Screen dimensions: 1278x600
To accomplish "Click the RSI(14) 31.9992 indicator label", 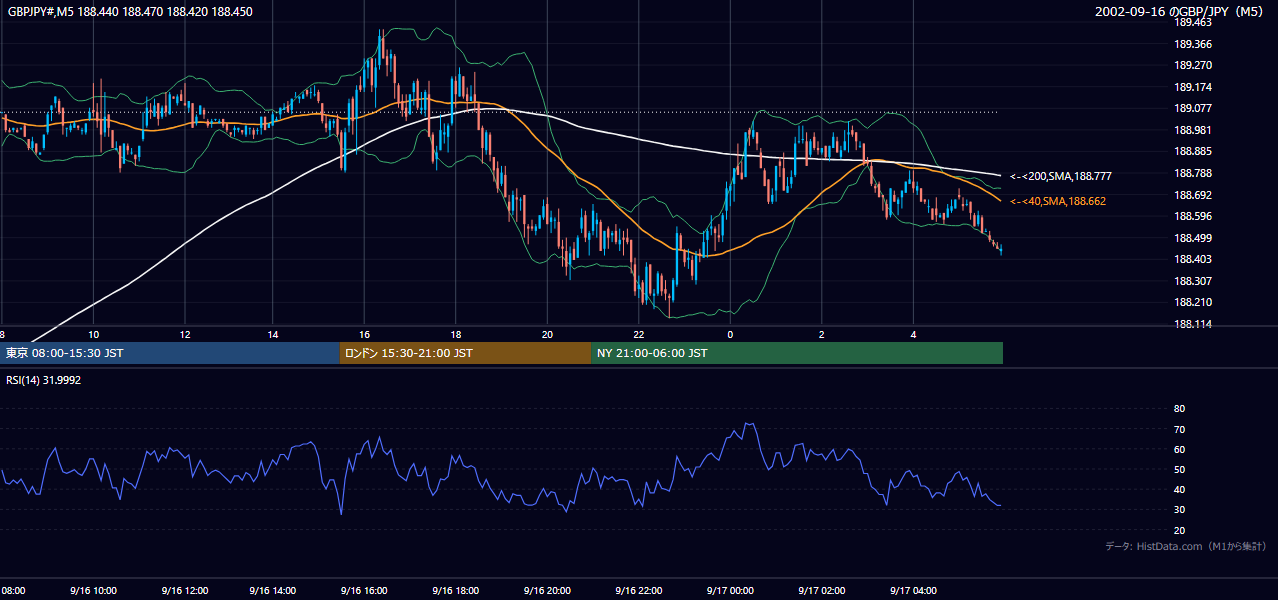I will point(44,380).
